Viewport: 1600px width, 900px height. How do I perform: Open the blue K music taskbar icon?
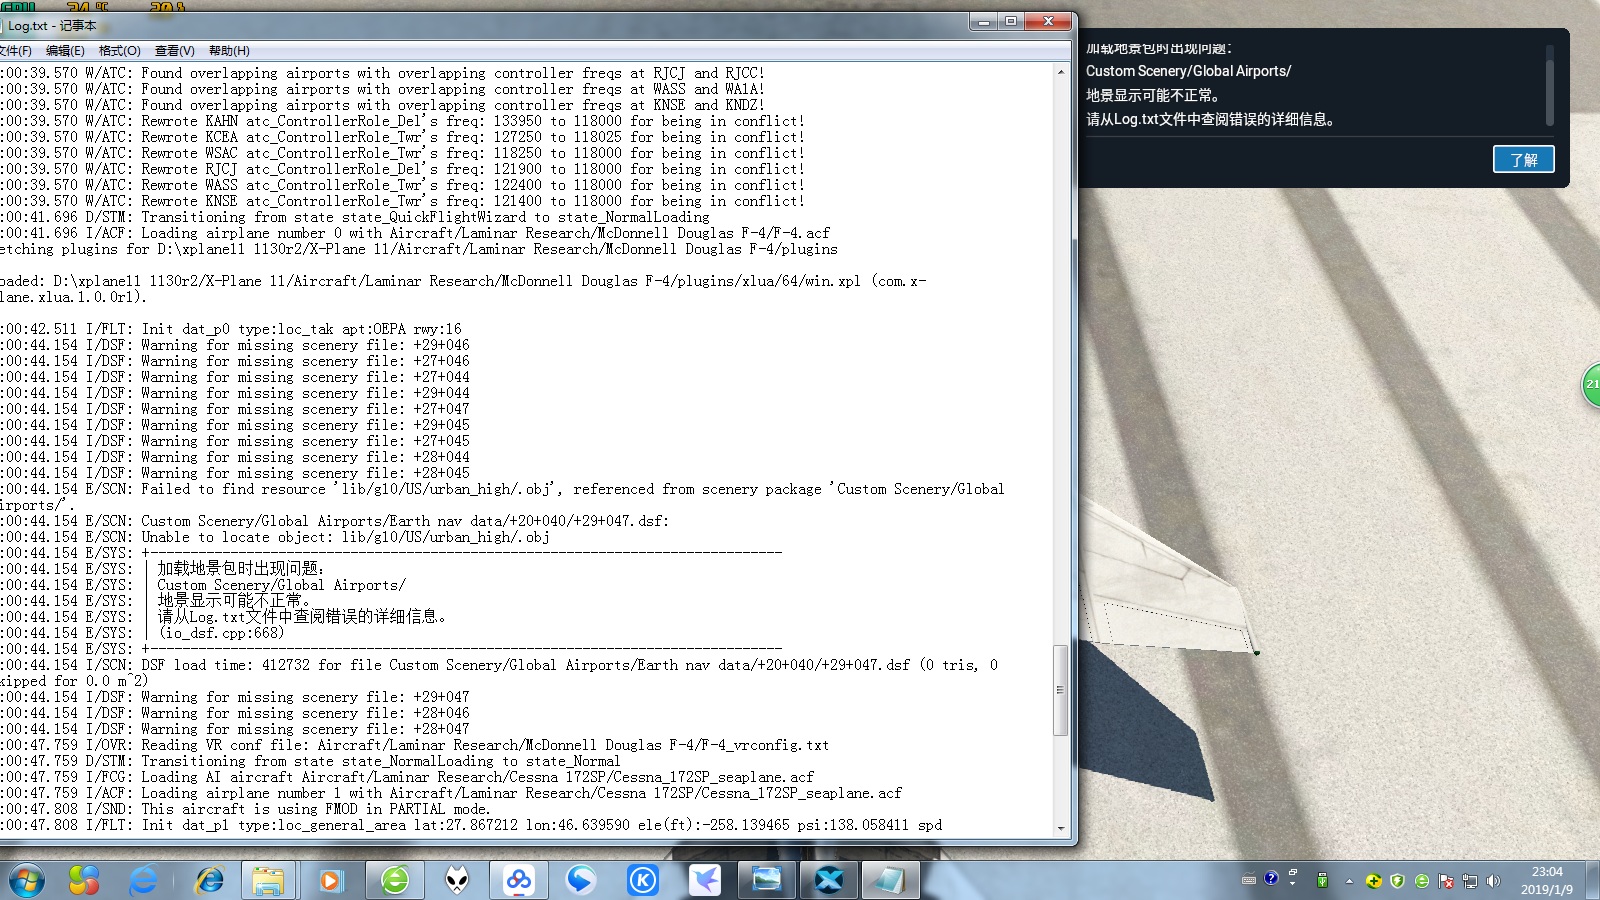[x=643, y=880]
